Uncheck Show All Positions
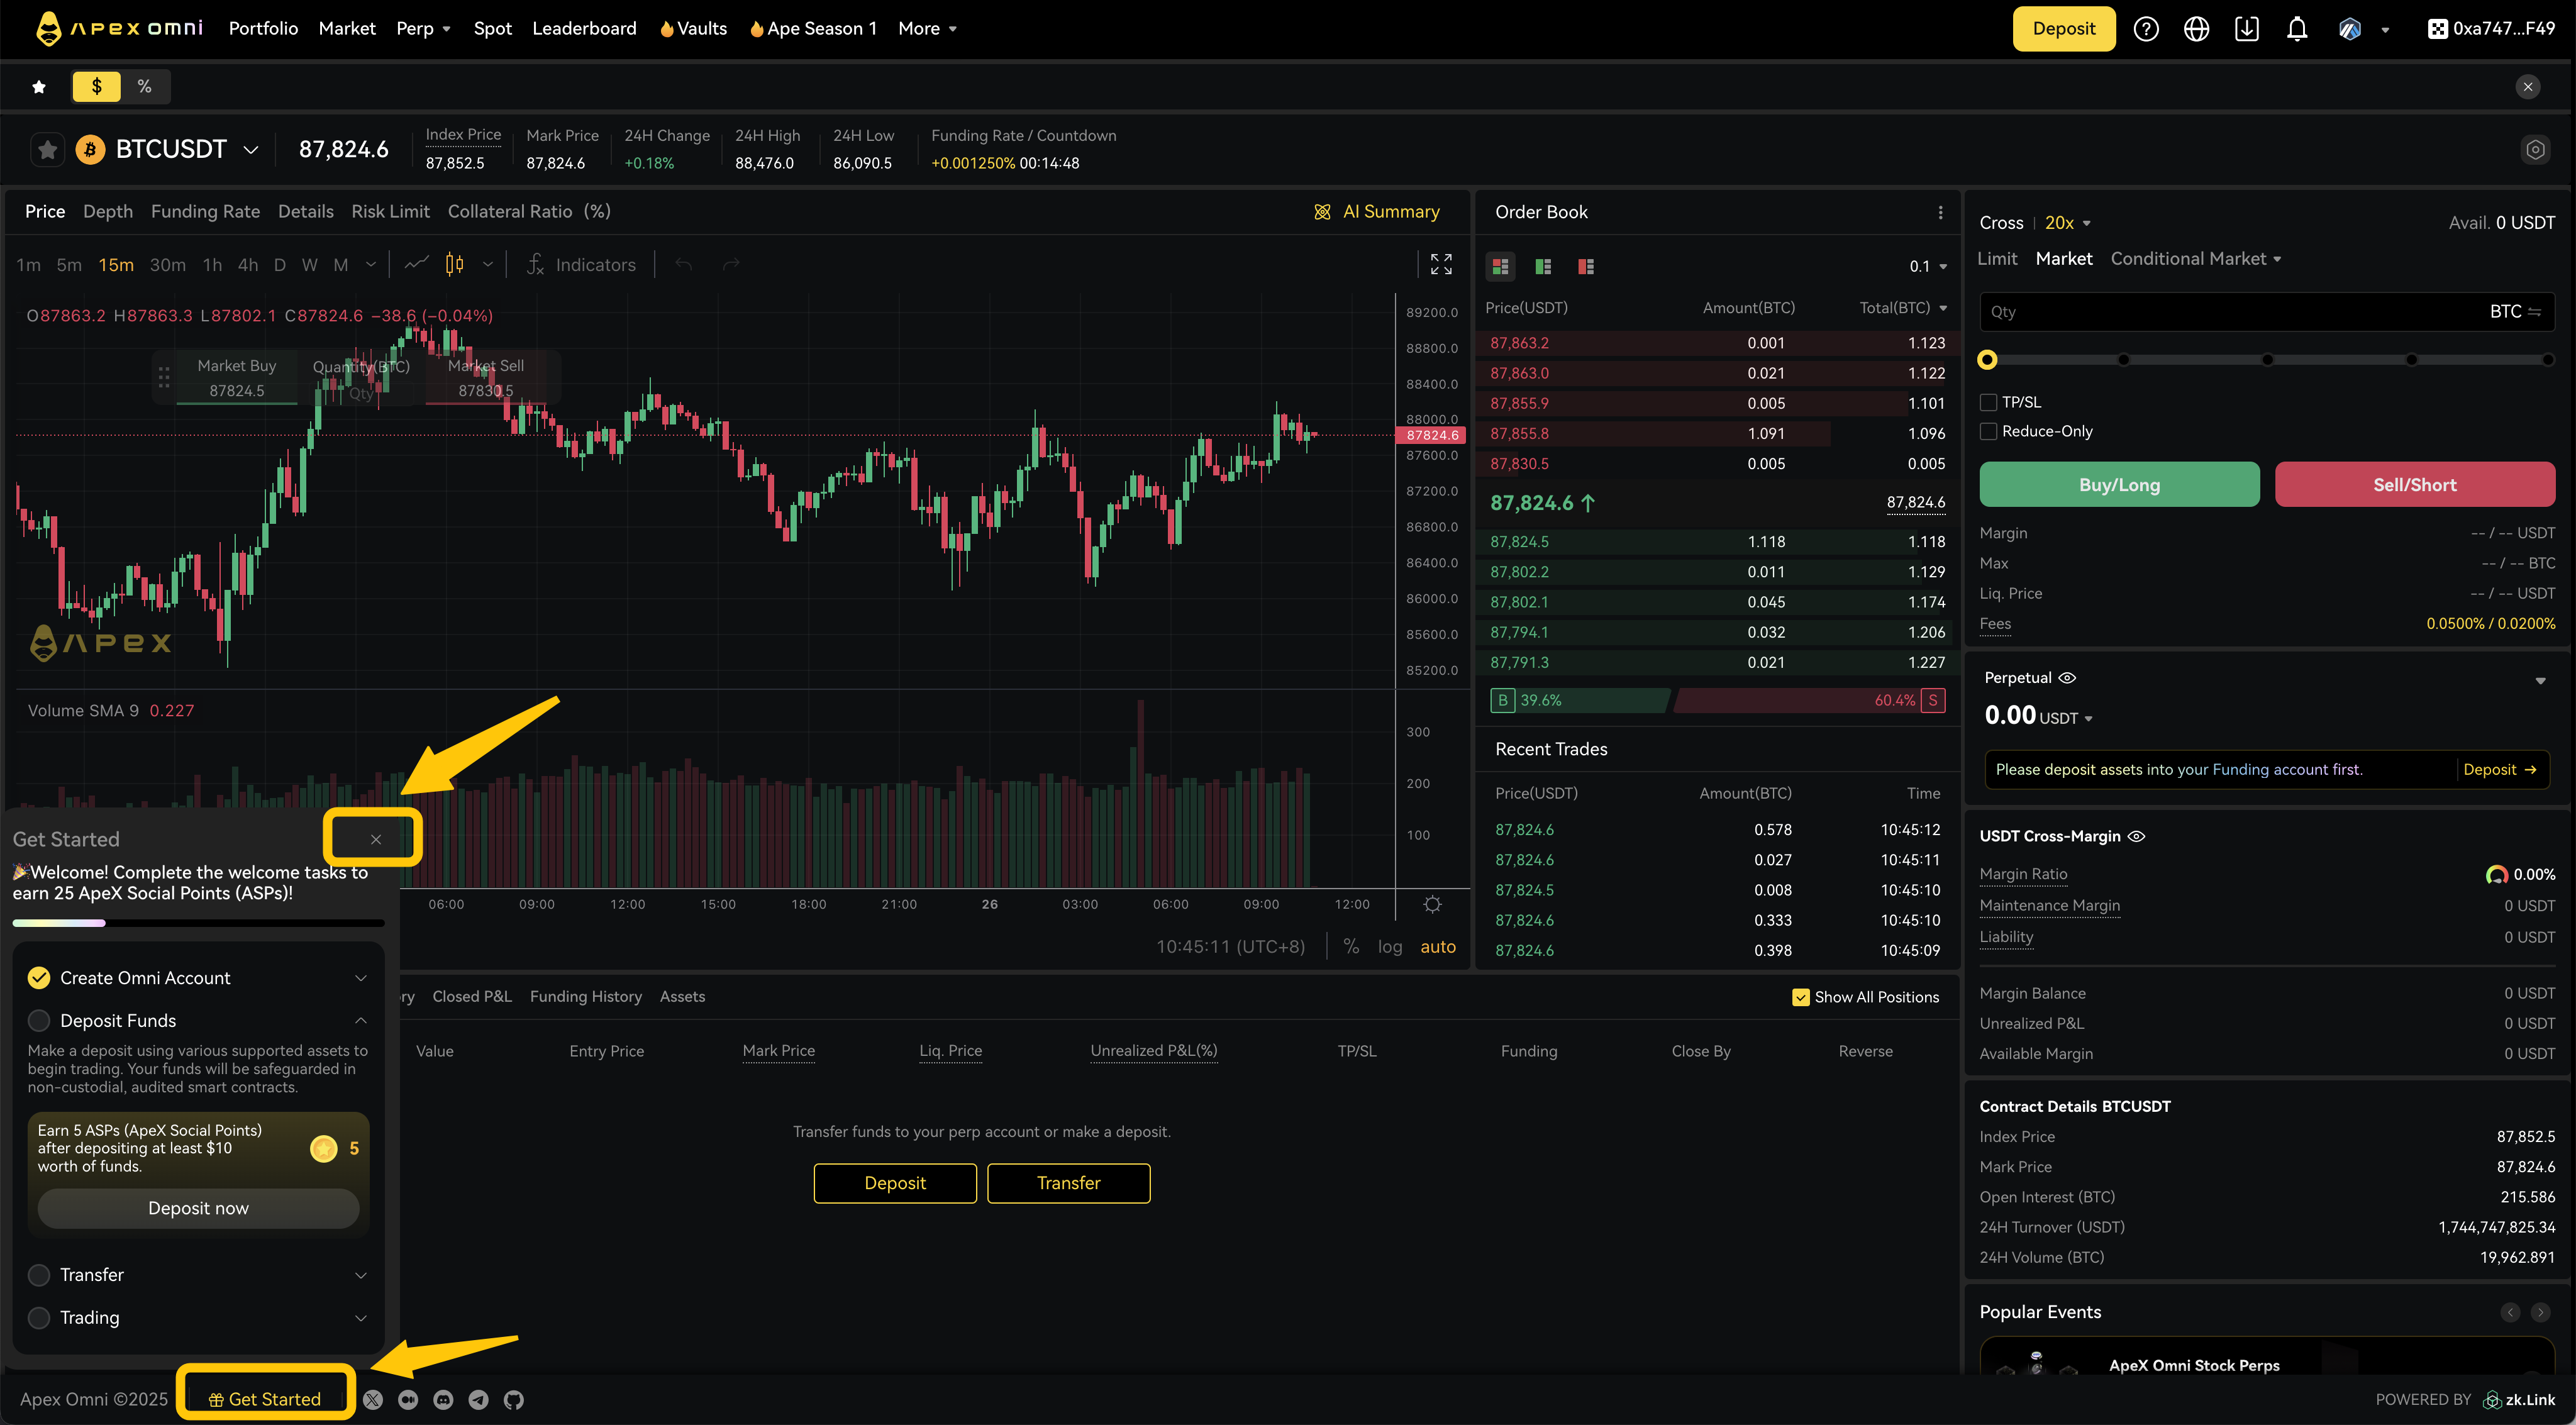Image resolution: width=2576 pixels, height=1425 pixels. [x=1800, y=997]
